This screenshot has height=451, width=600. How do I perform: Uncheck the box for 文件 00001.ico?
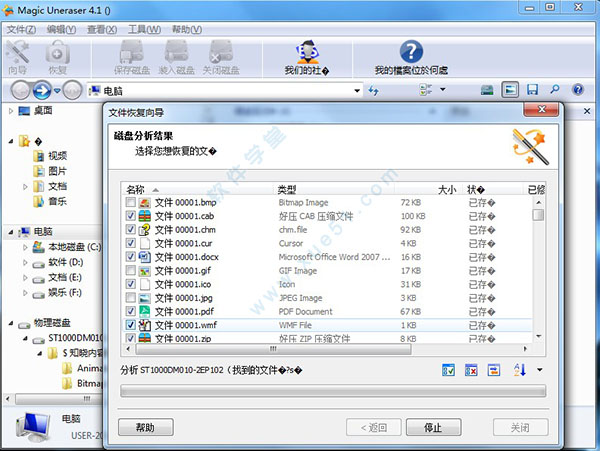[x=130, y=284]
